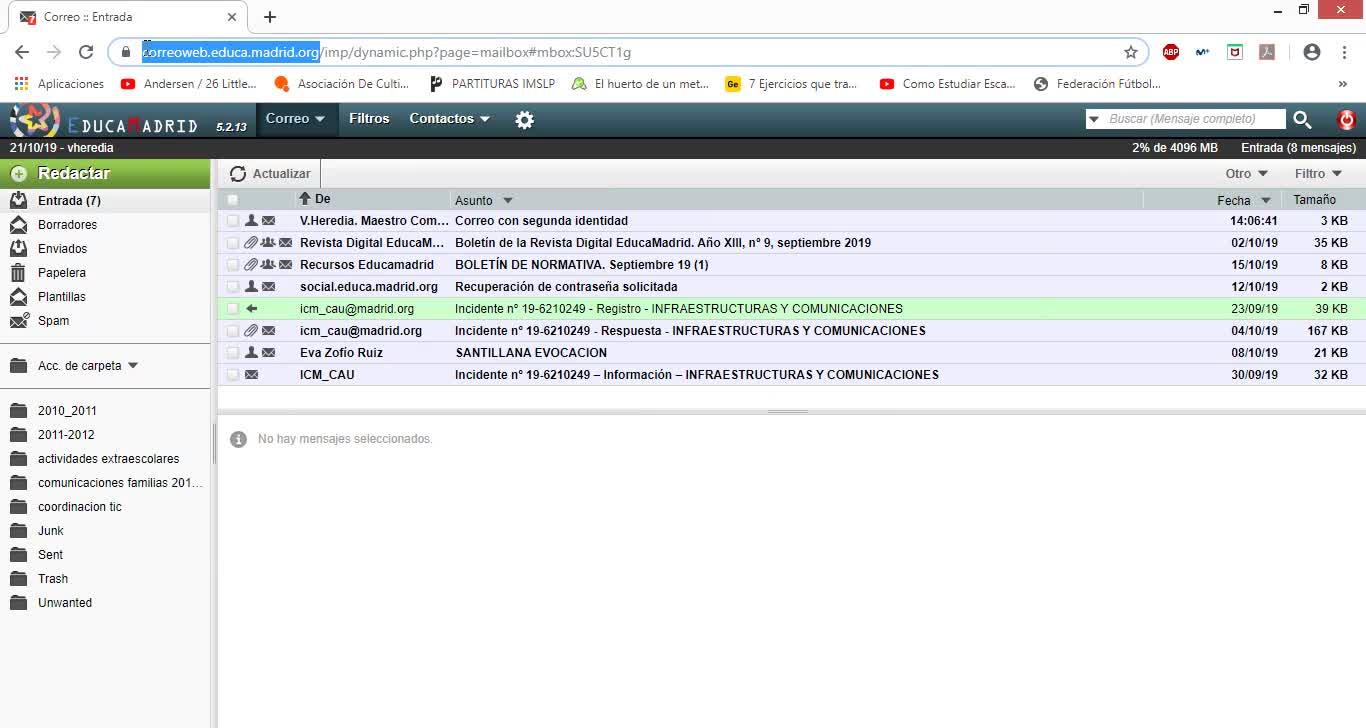Open the Asunto column dropdown arrow
The image size is (1366, 728).
[x=508, y=201]
